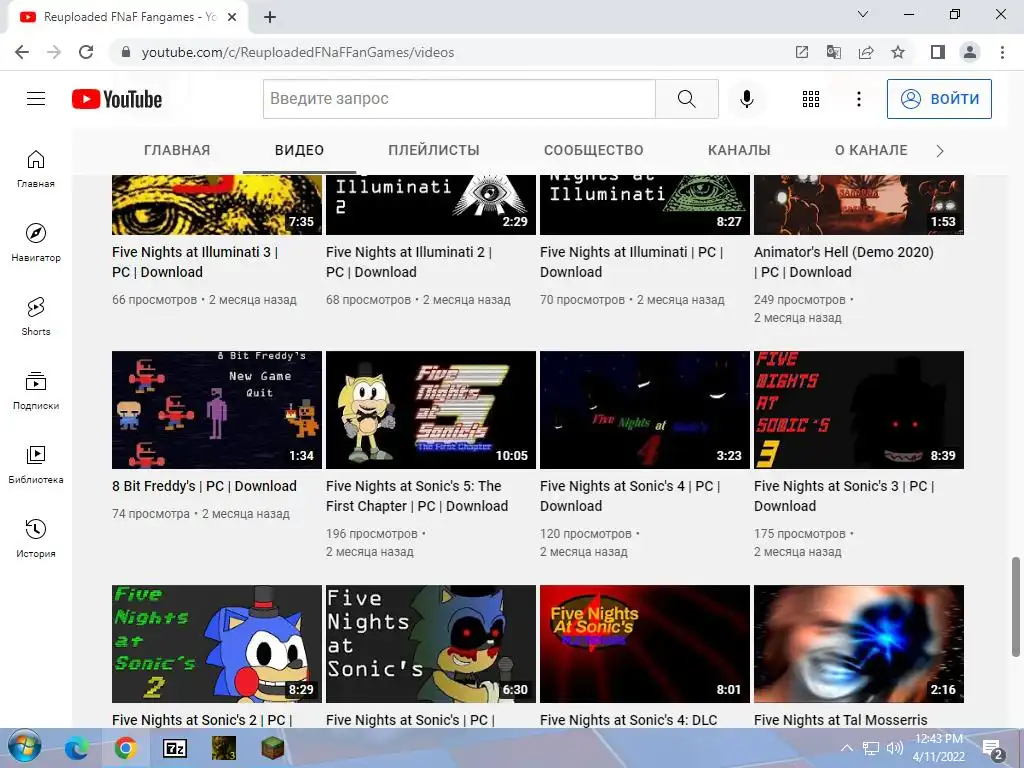Open История in sidebar
Image resolution: width=1024 pixels, height=768 pixels.
tap(36, 539)
